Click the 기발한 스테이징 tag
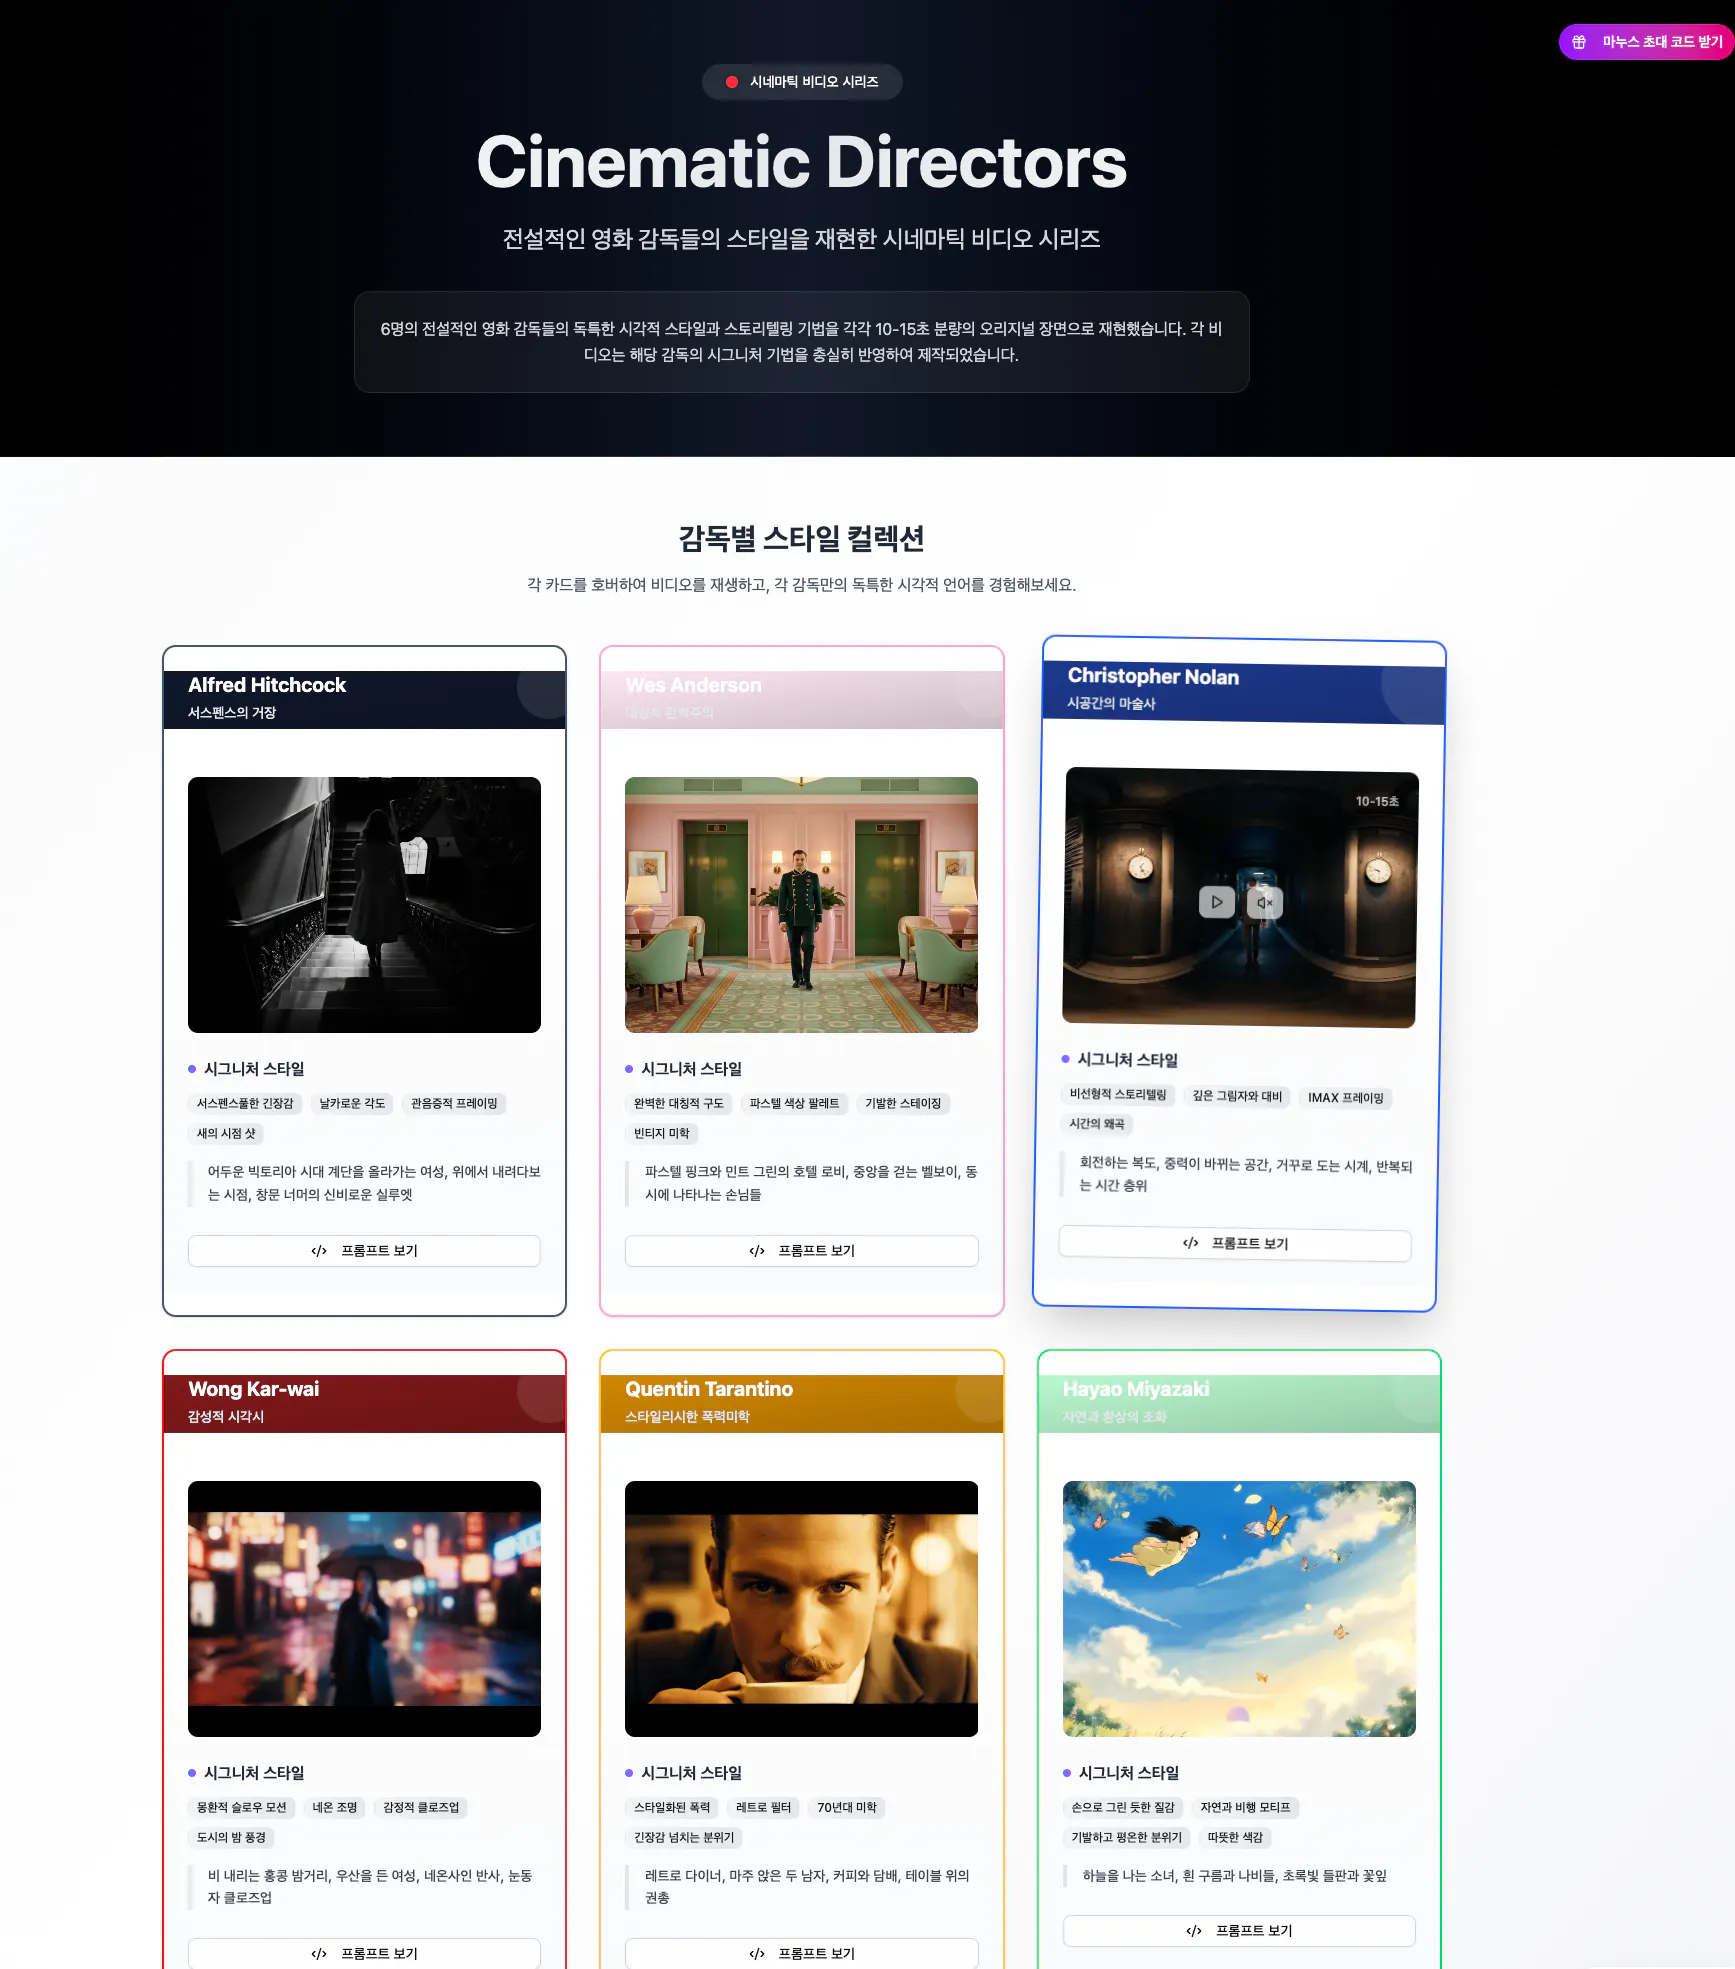The height and width of the screenshot is (1969, 1735). coord(903,1104)
